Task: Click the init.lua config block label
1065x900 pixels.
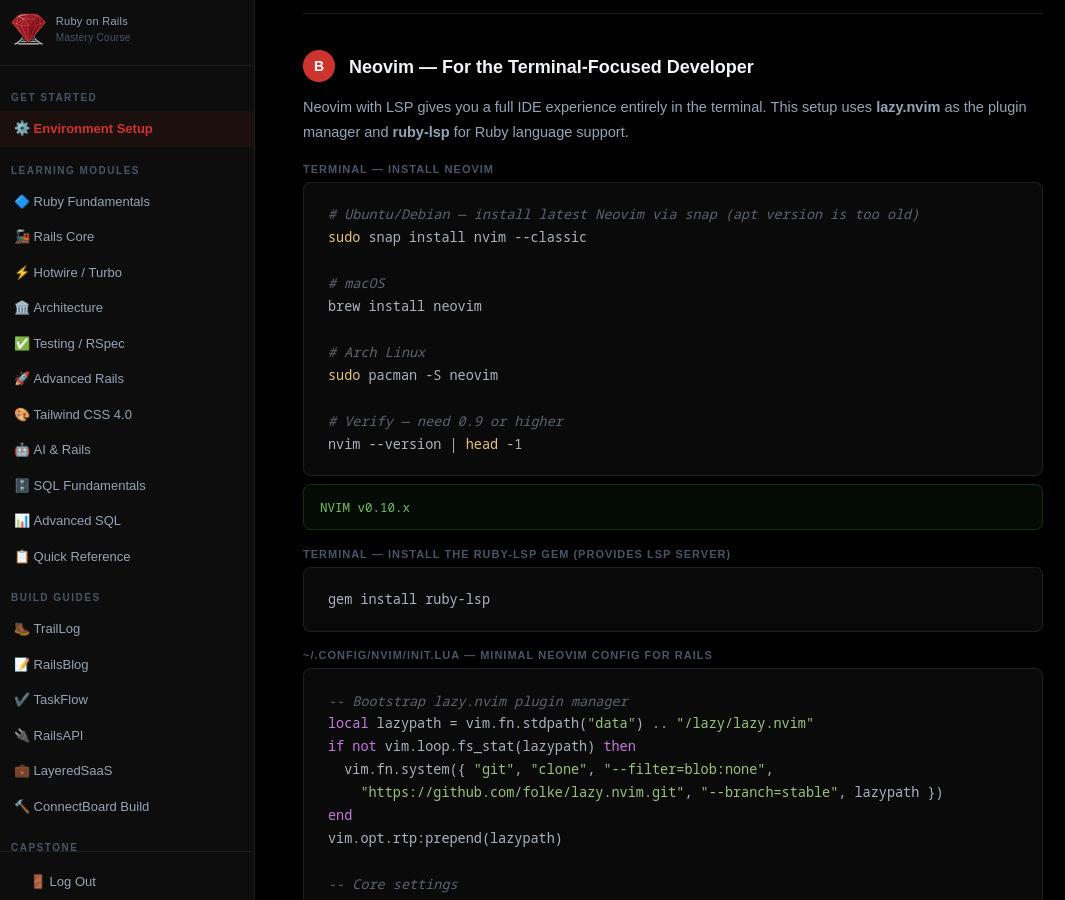Action: (507, 655)
